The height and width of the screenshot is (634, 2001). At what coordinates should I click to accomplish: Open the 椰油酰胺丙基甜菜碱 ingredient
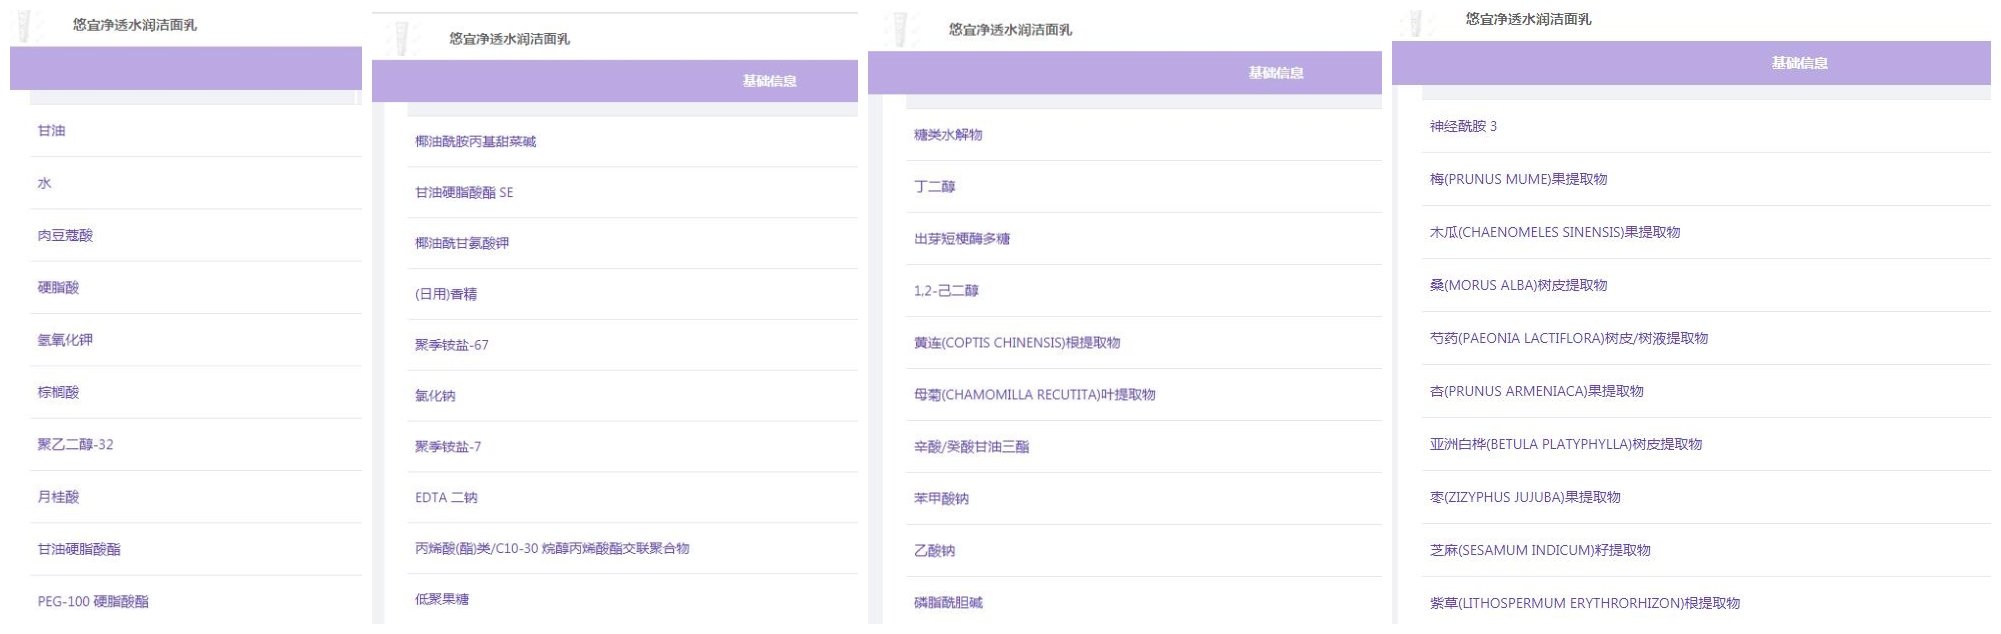(x=475, y=142)
